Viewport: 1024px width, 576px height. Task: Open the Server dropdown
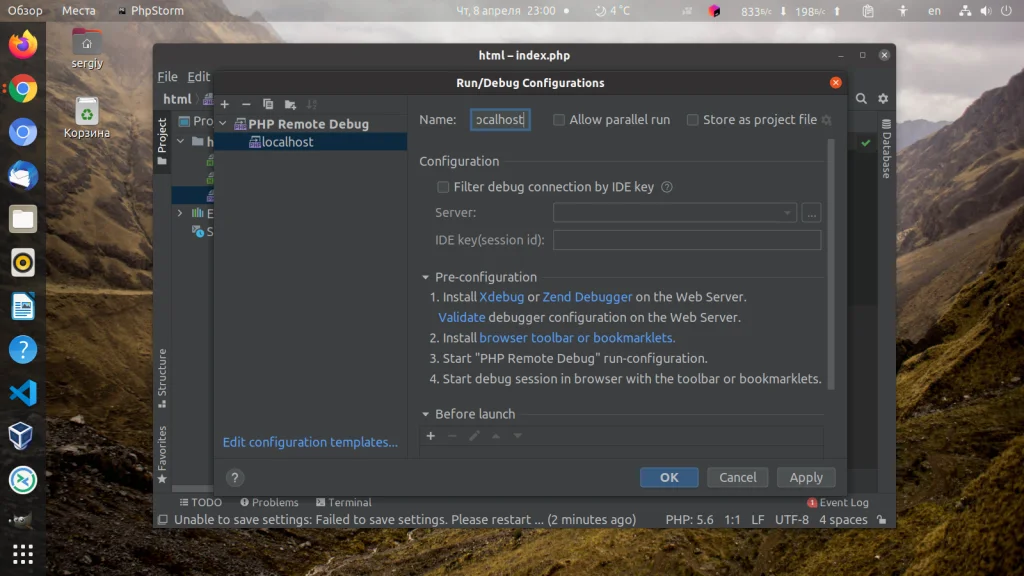point(785,212)
